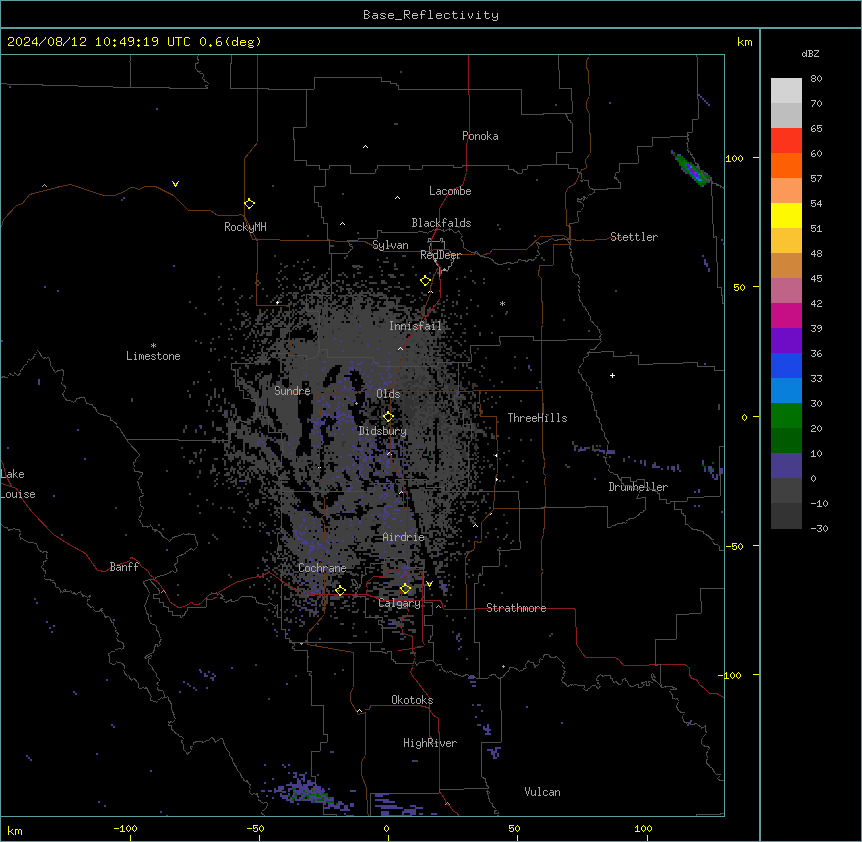Click the -100 tick on horizontal axis
The height and width of the screenshot is (842, 862).
tap(126, 829)
